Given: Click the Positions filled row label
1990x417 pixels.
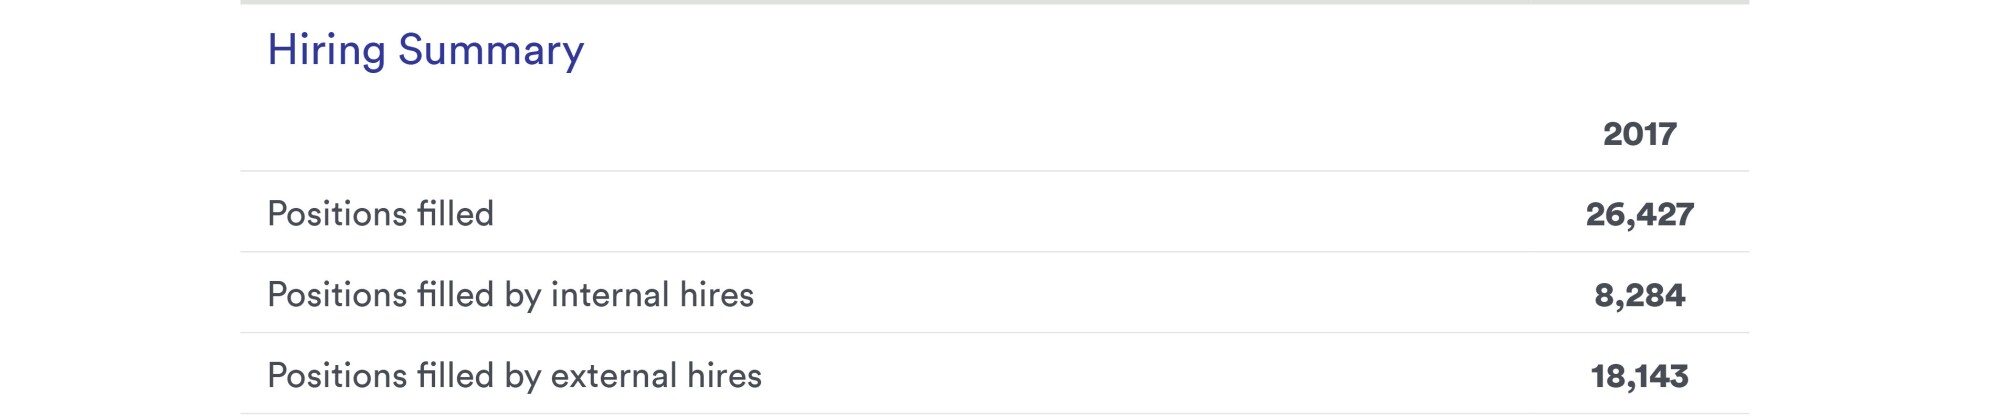Looking at the screenshot, I should pyautogui.click(x=380, y=213).
